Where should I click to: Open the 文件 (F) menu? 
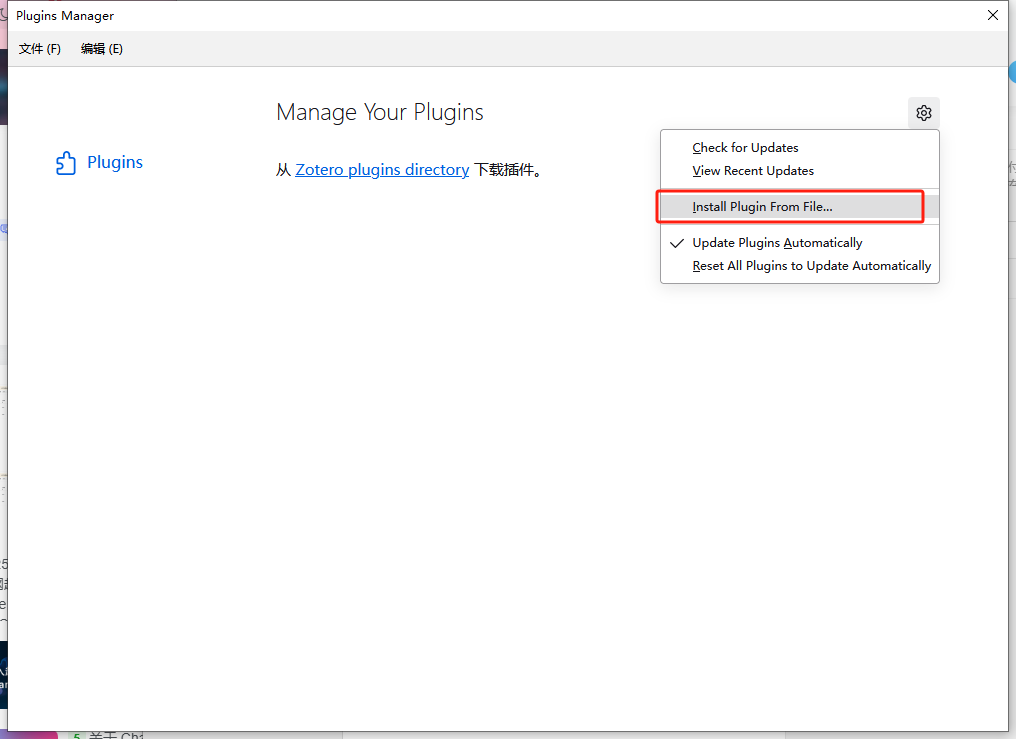(x=40, y=49)
